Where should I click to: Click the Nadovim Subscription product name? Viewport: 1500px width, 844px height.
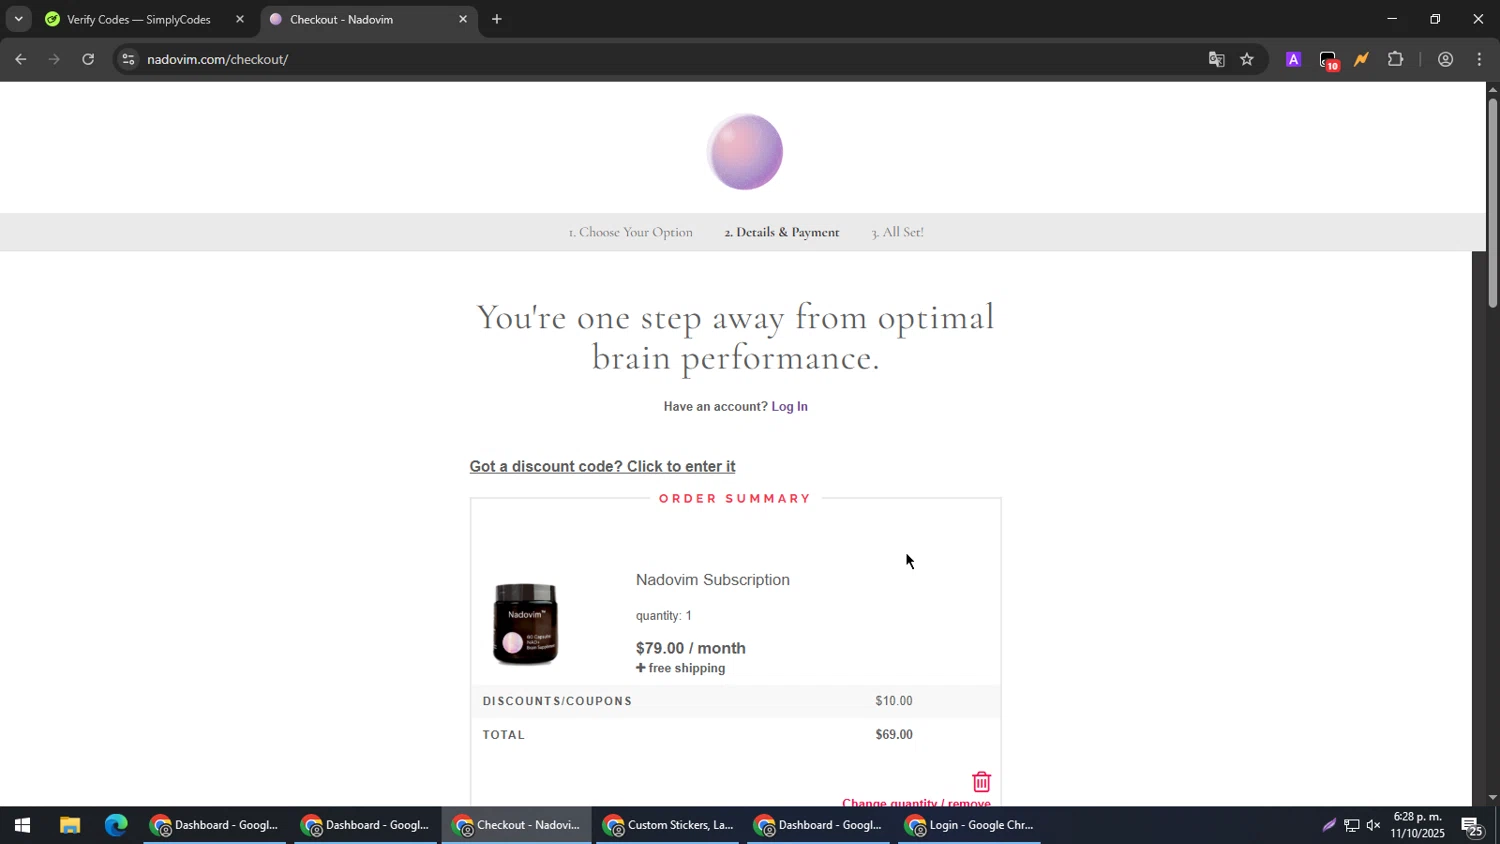click(713, 580)
